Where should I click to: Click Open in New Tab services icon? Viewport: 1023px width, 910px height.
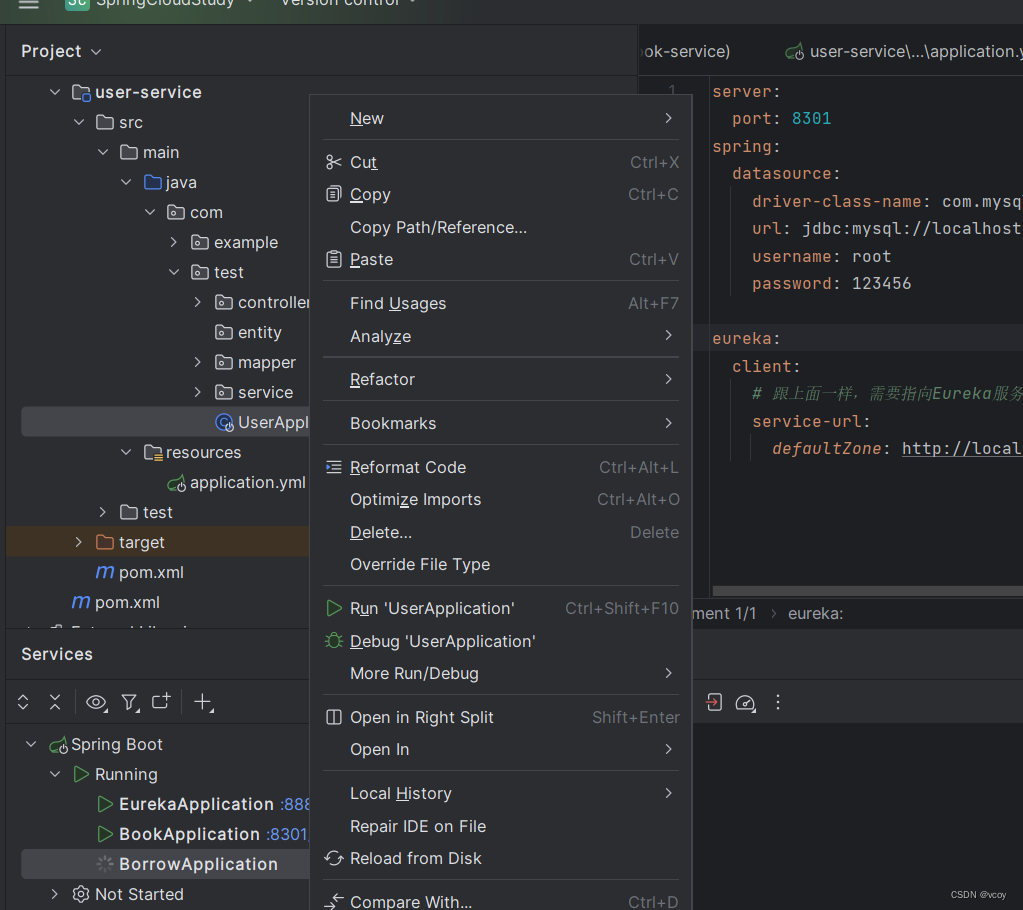(x=161, y=701)
